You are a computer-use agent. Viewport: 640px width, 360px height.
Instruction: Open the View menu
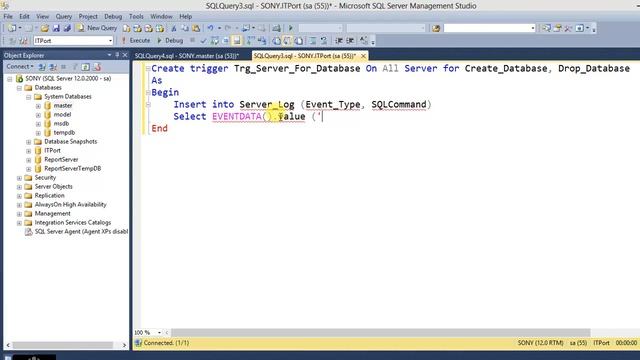[x=42, y=17]
